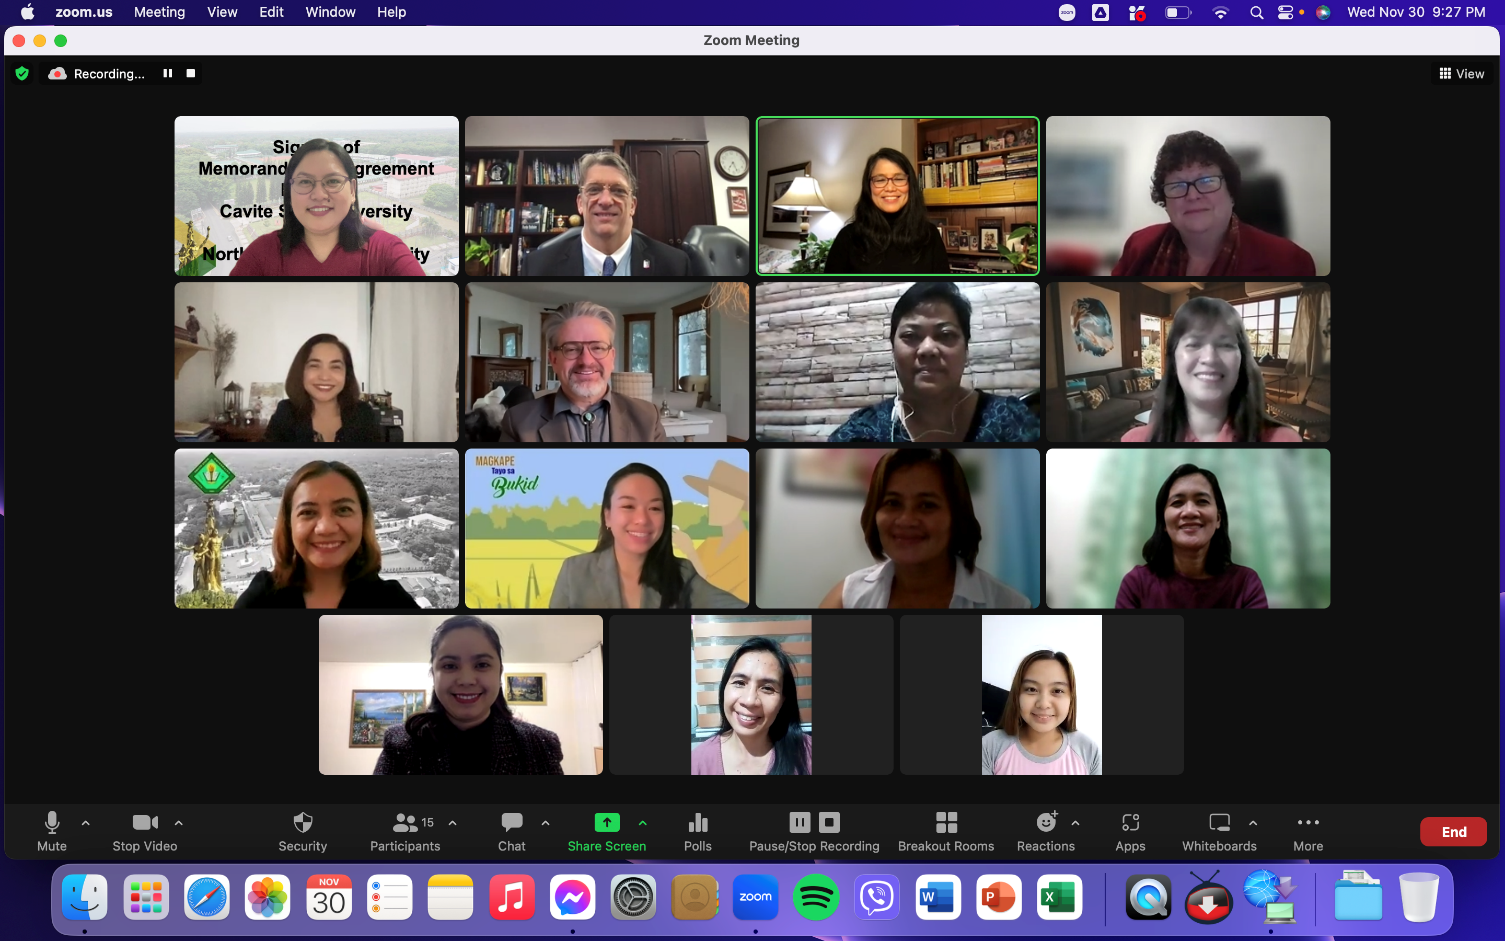Open Spotify from the Dock

click(816, 897)
